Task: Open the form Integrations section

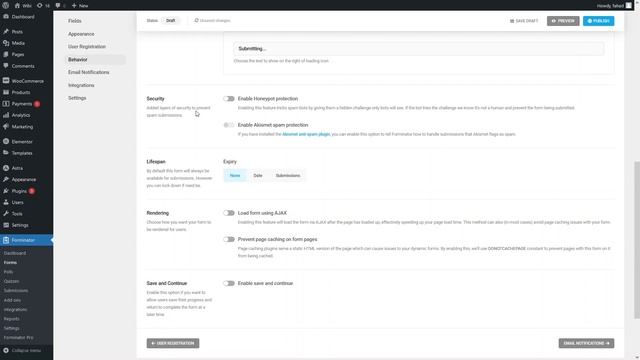Action: 81,85
